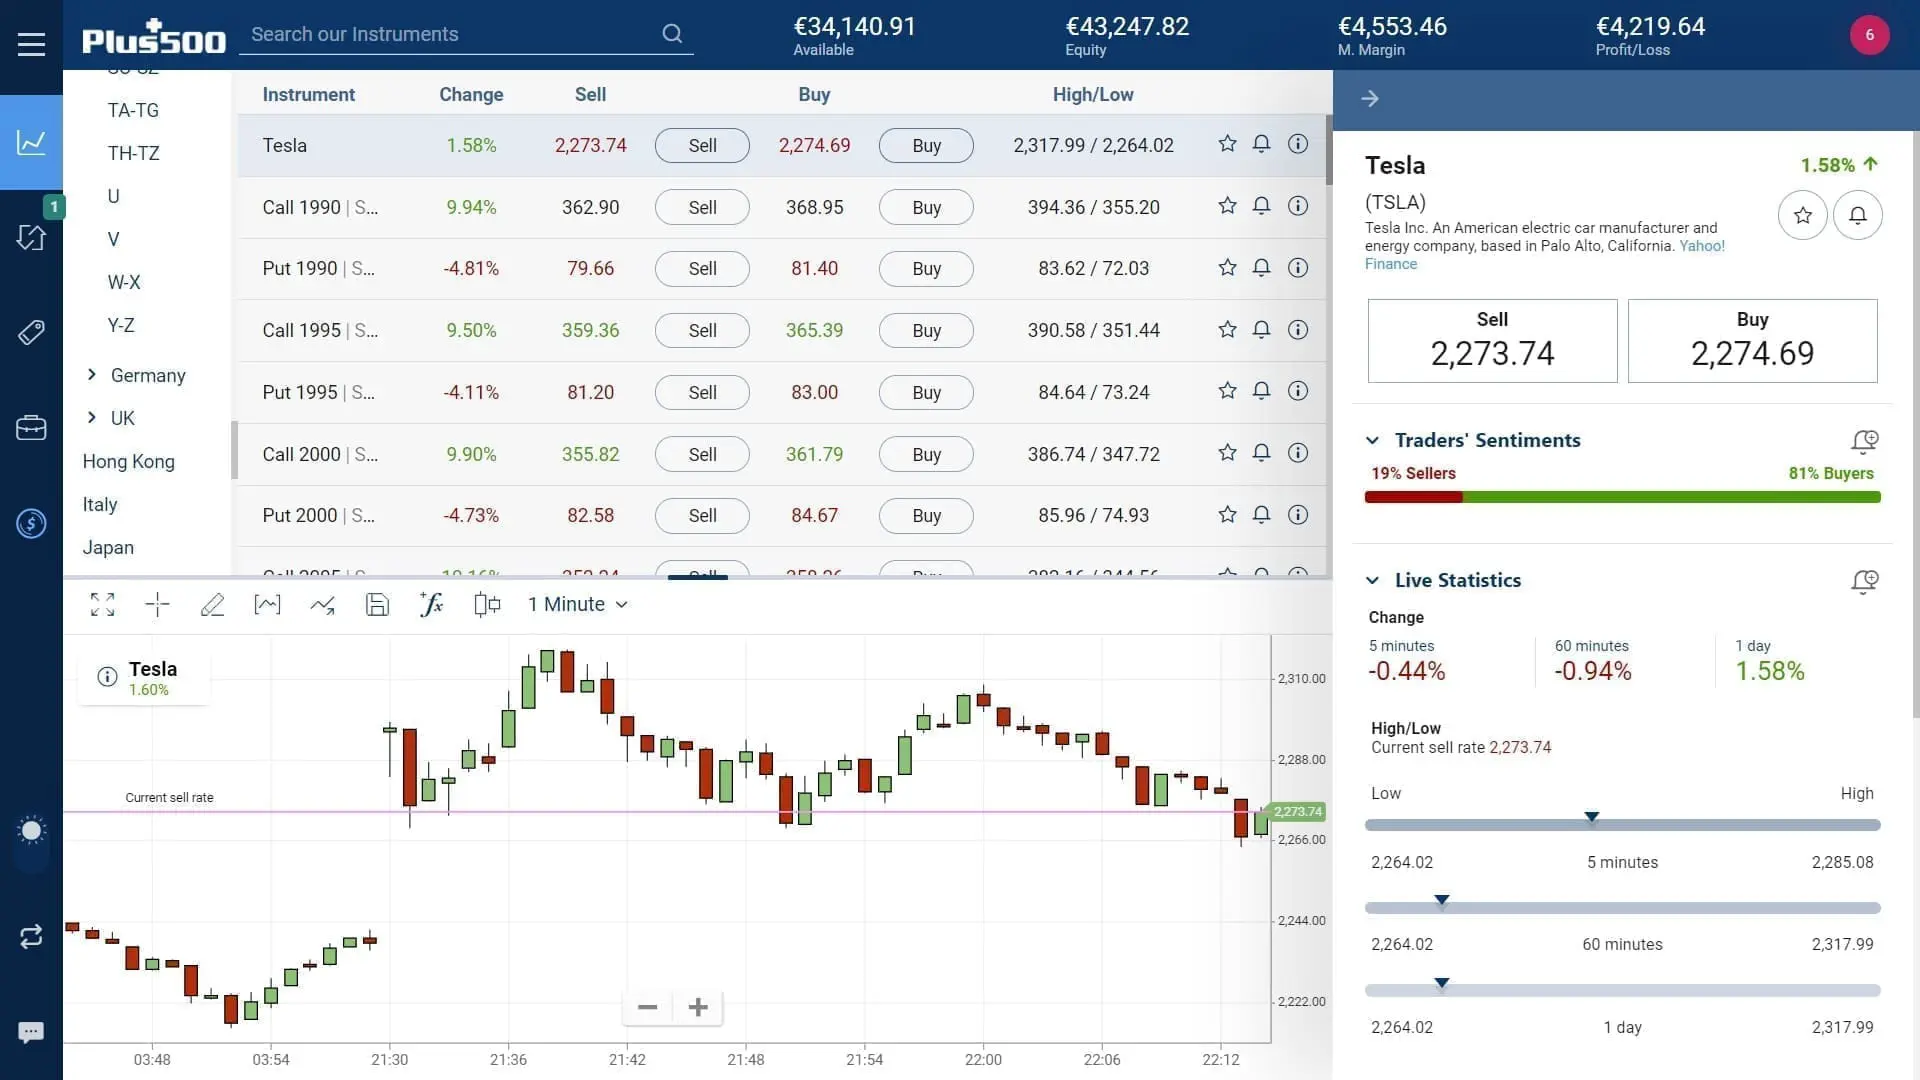
Task: Select the crosshair tool on the chart
Action: [156, 604]
